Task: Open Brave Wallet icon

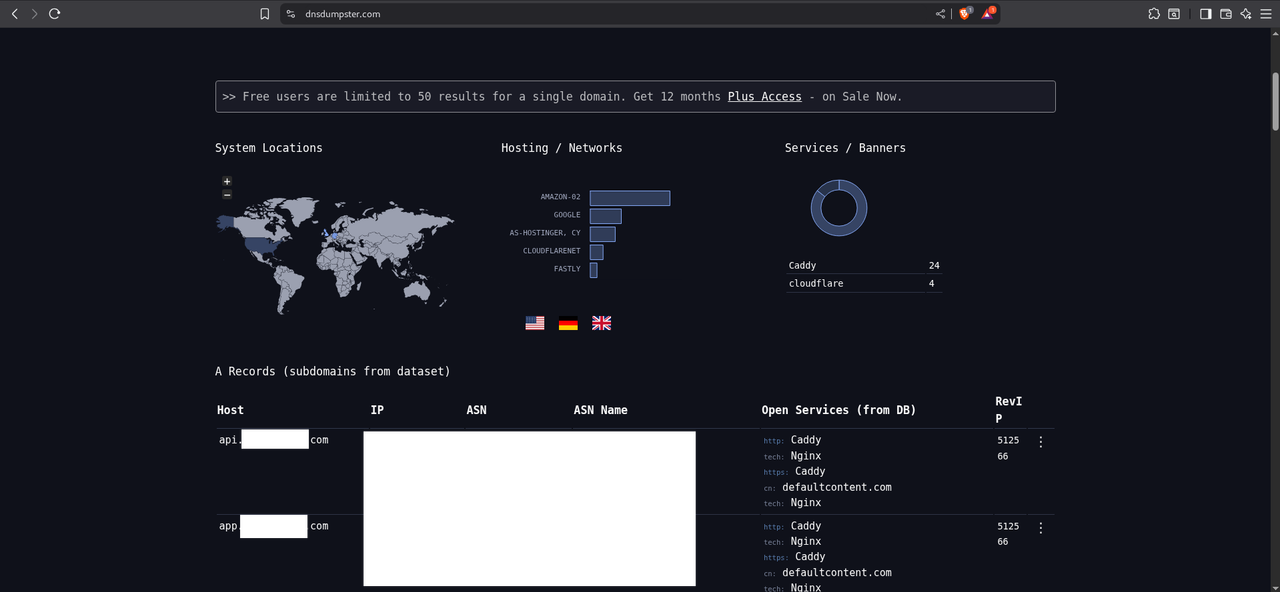Action: coord(1225,14)
